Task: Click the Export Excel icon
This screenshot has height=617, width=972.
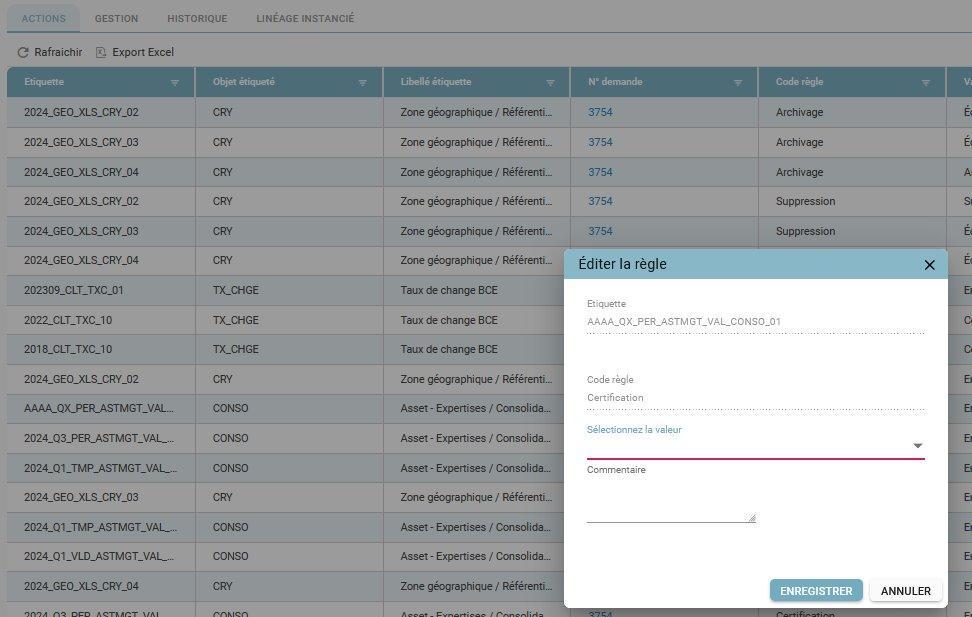Action: pyautogui.click(x=101, y=53)
